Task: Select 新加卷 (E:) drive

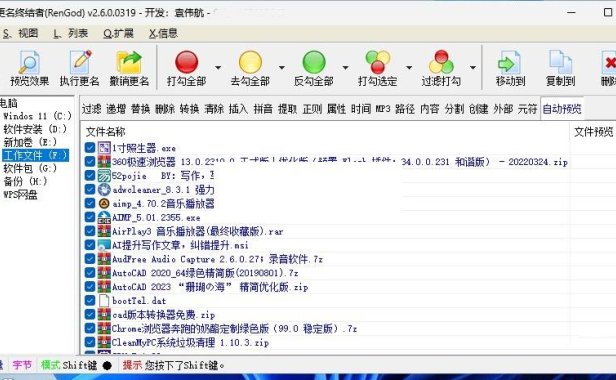Action: tap(30, 142)
